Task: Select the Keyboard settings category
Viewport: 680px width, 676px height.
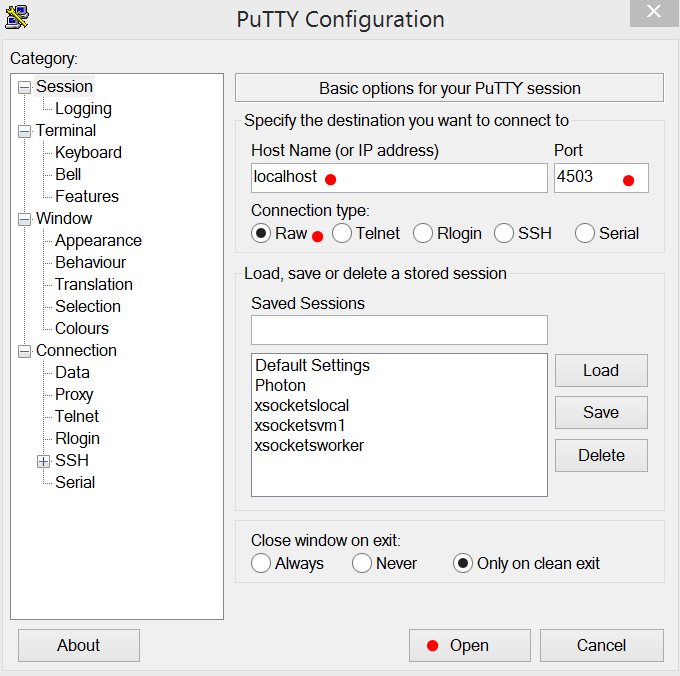Action: (x=88, y=153)
